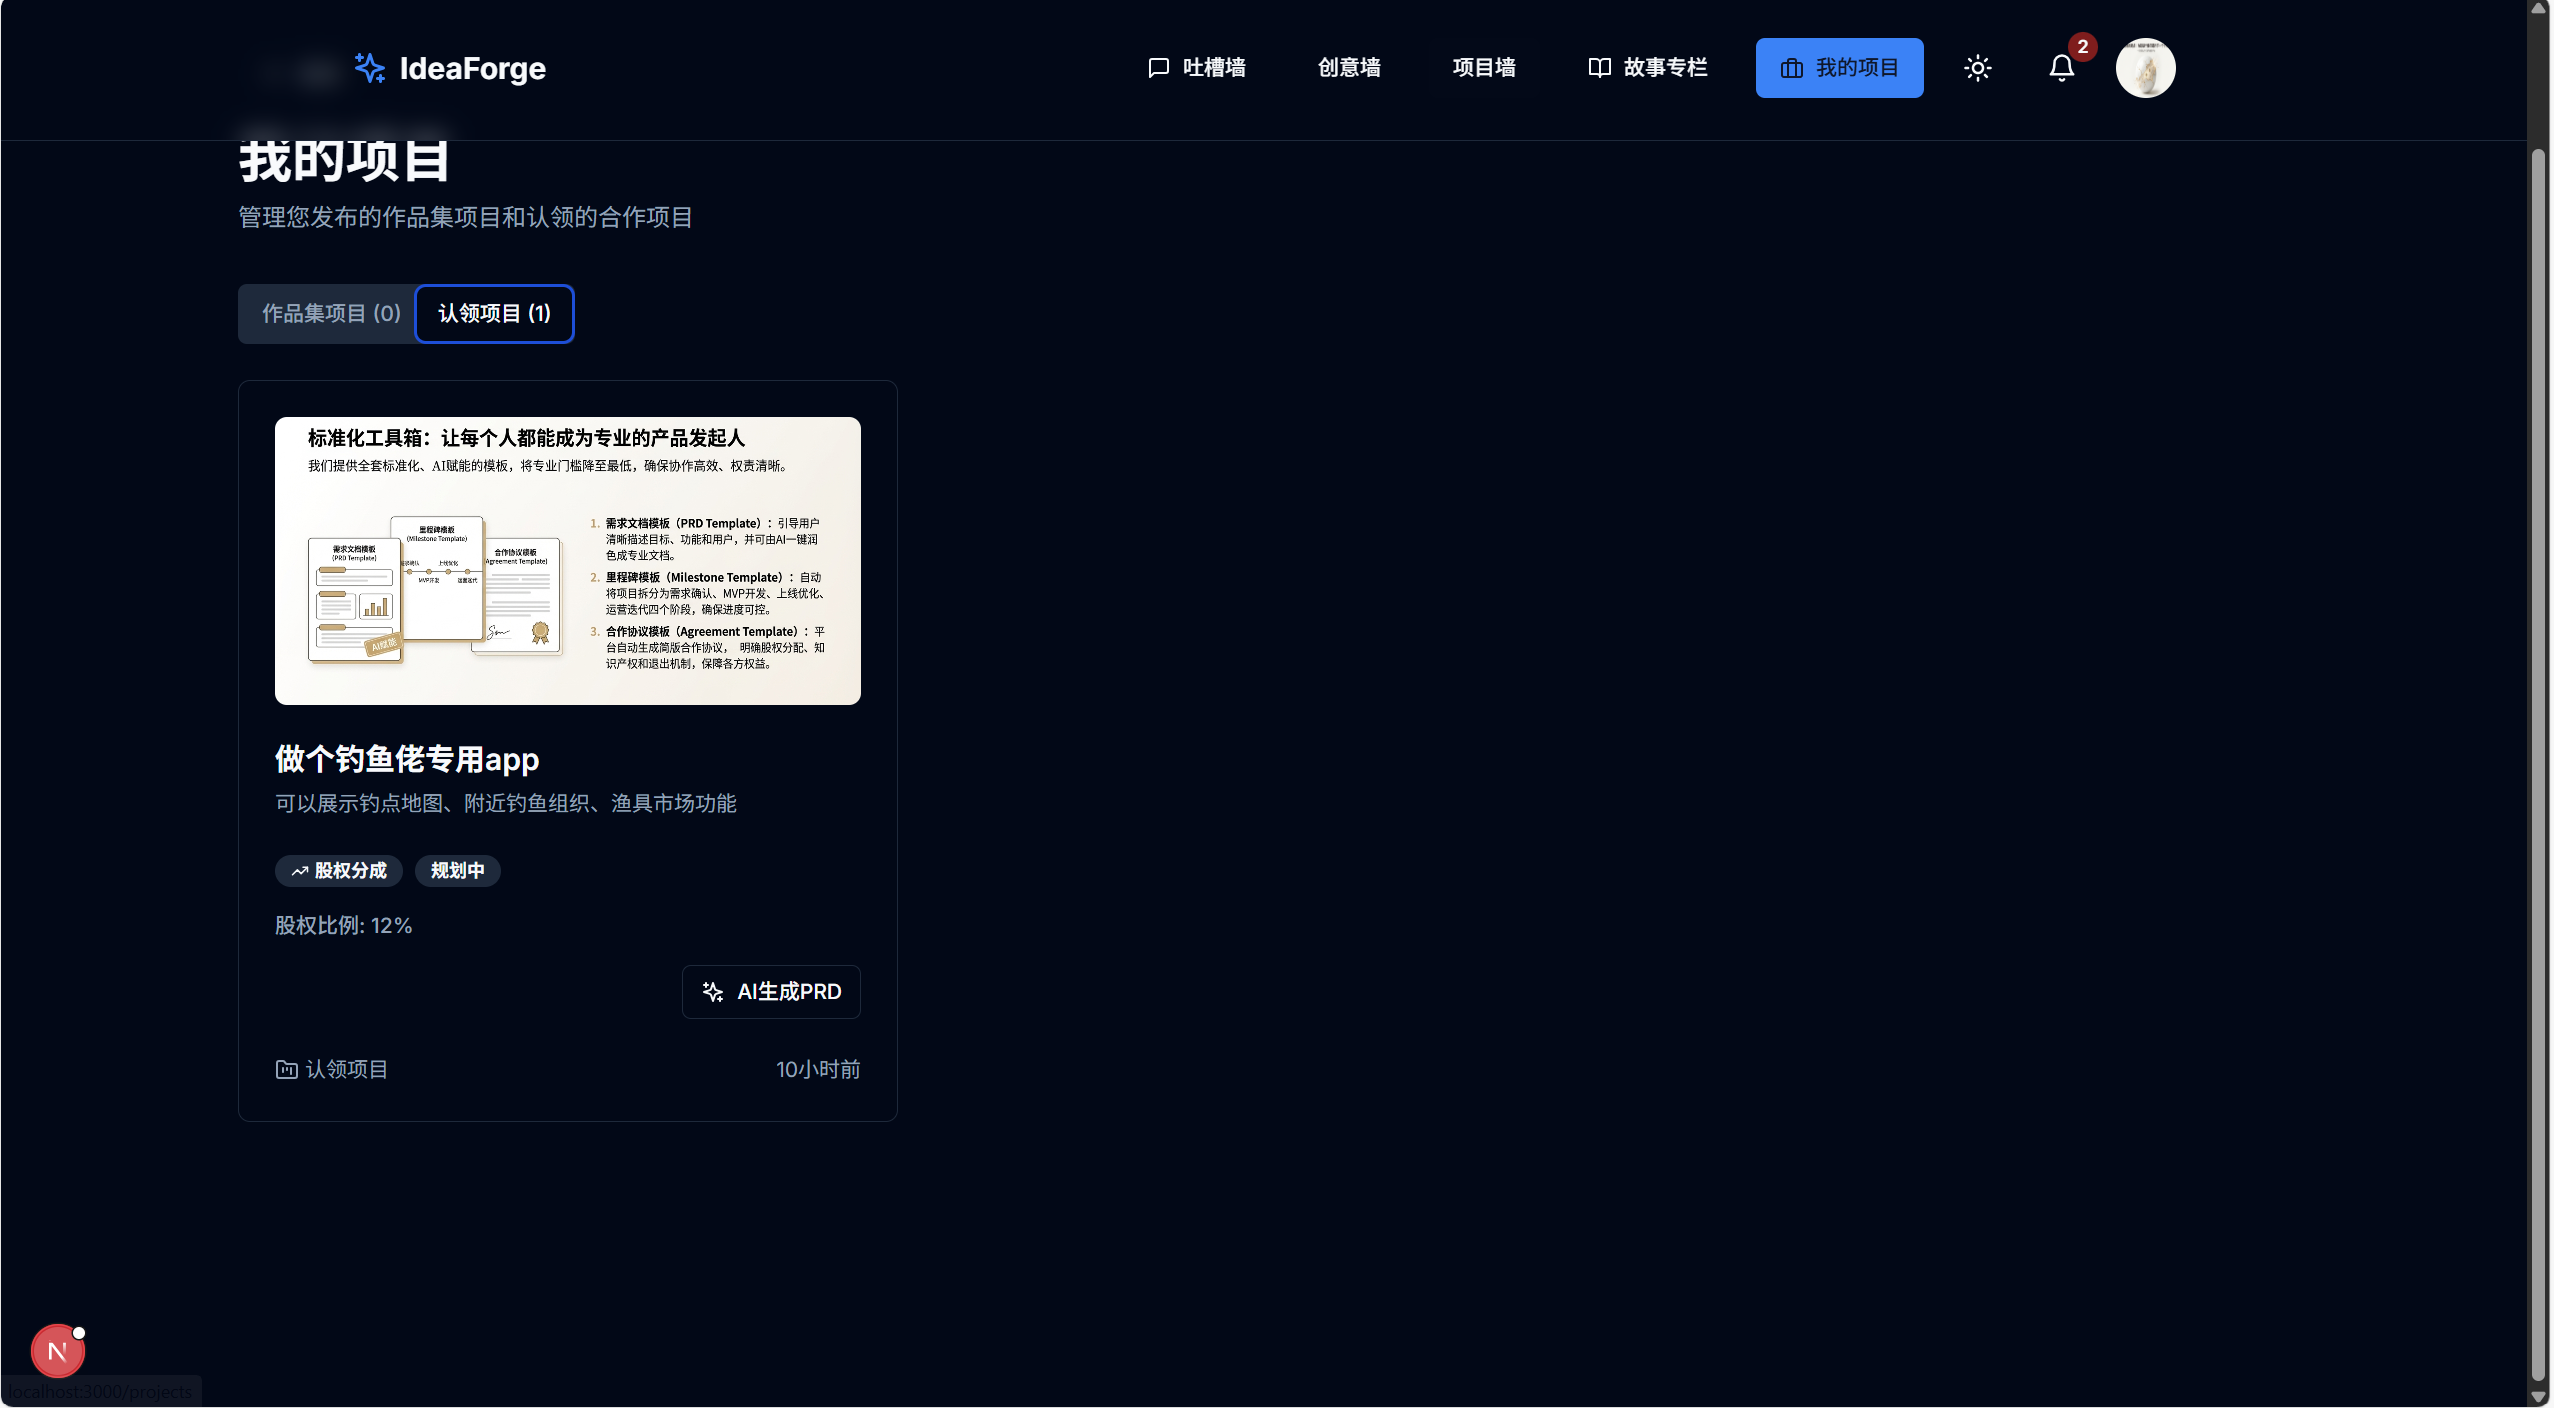2554x1408 pixels.
Task: Open the notifications bell icon
Action: pos(2061,68)
